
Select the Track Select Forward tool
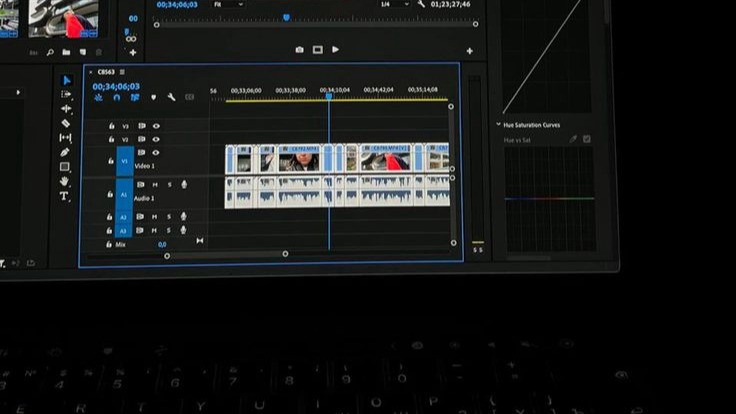point(66,94)
